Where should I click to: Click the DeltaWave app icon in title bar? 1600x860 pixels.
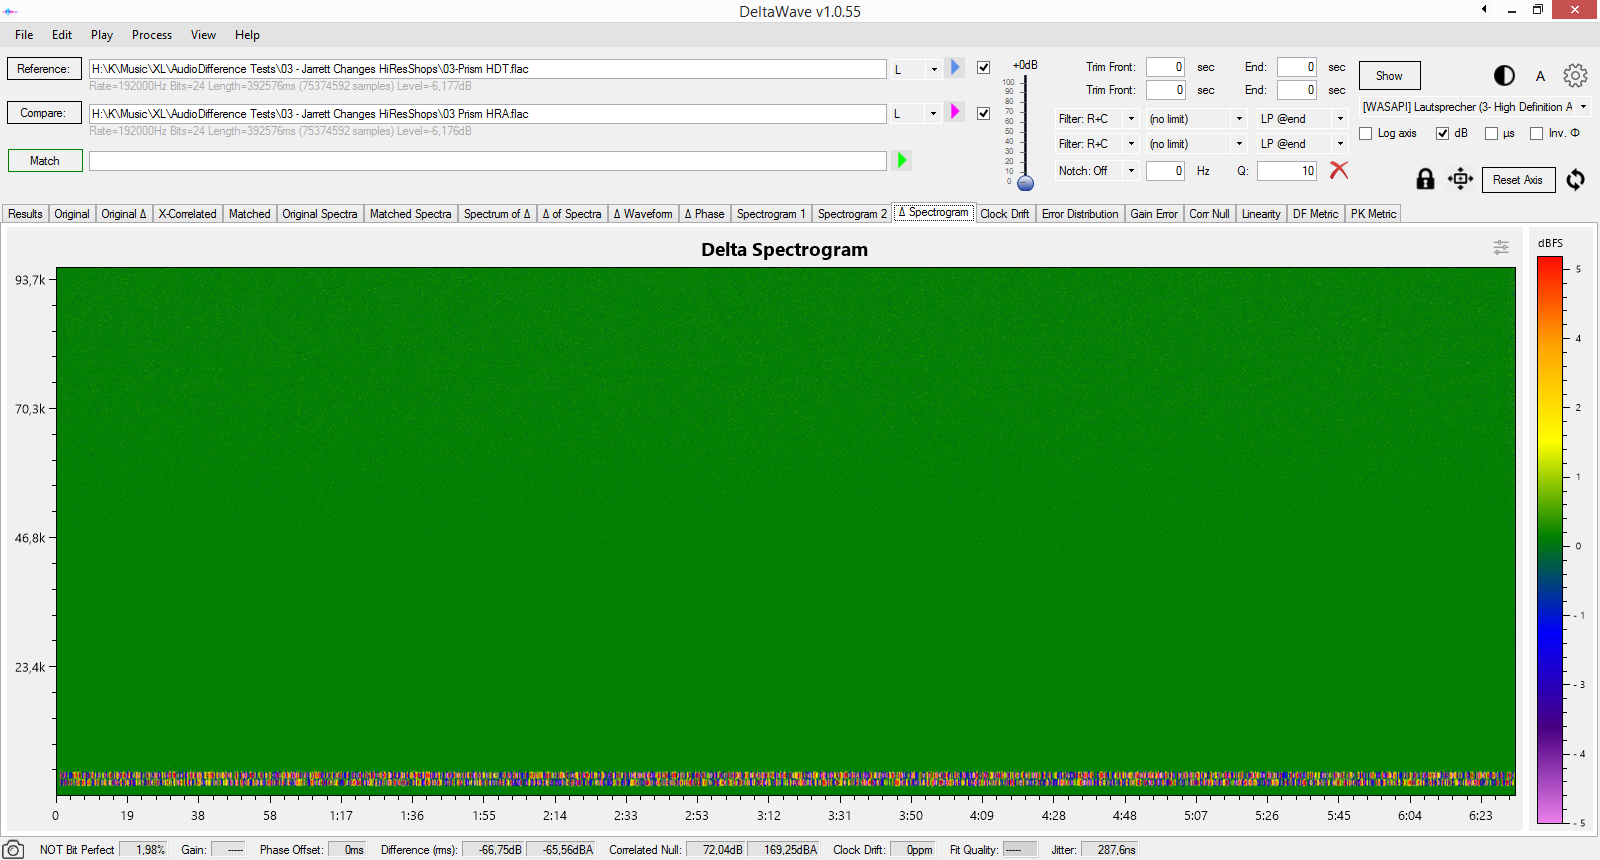pos(10,11)
